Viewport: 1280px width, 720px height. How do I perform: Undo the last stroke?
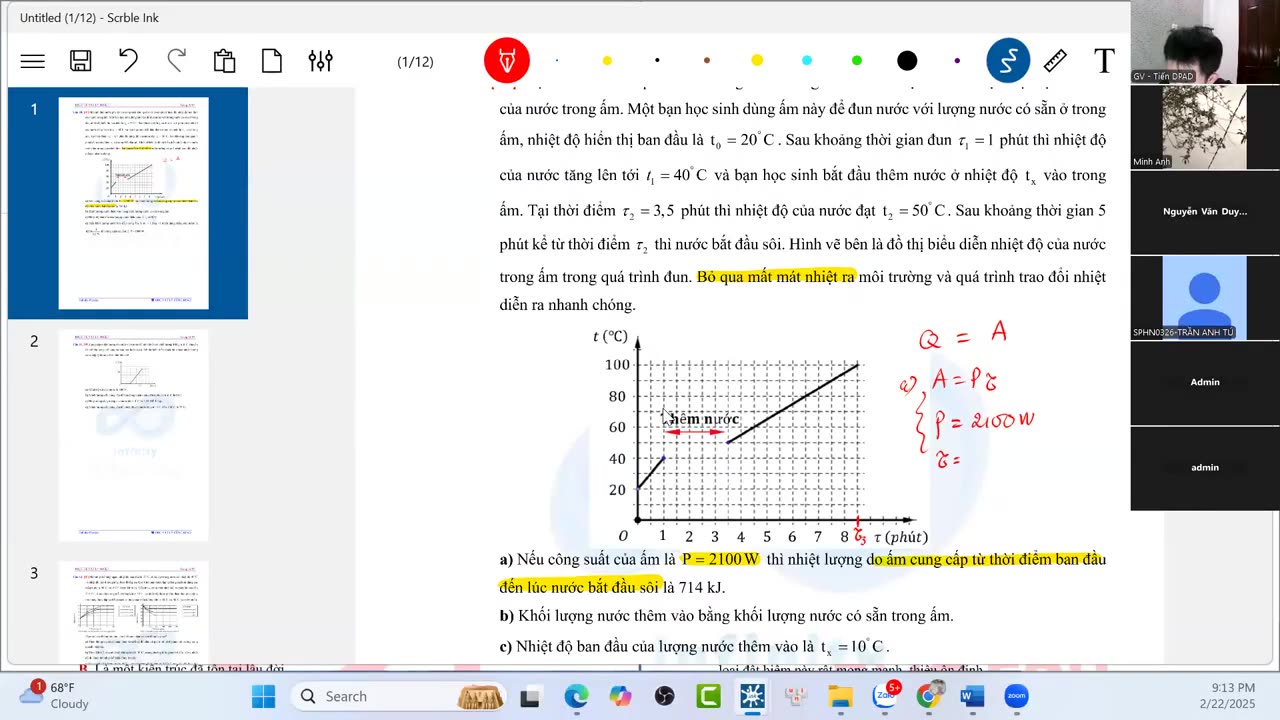pyautogui.click(x=128, y=61)
